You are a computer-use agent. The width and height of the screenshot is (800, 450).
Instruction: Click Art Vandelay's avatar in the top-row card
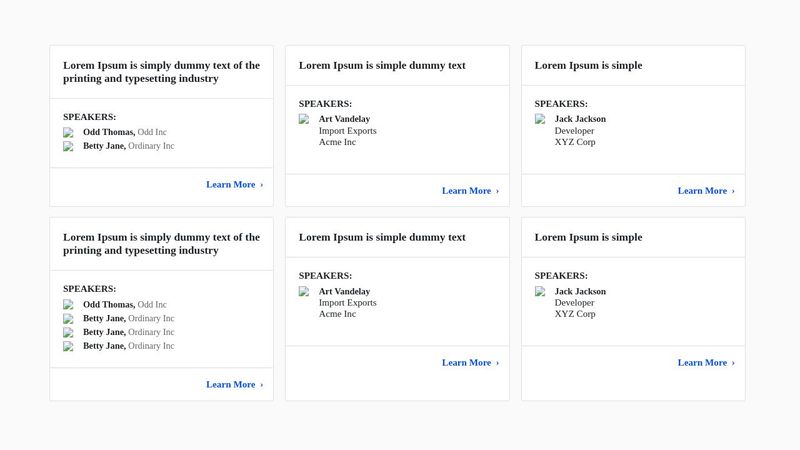(304, 119)
